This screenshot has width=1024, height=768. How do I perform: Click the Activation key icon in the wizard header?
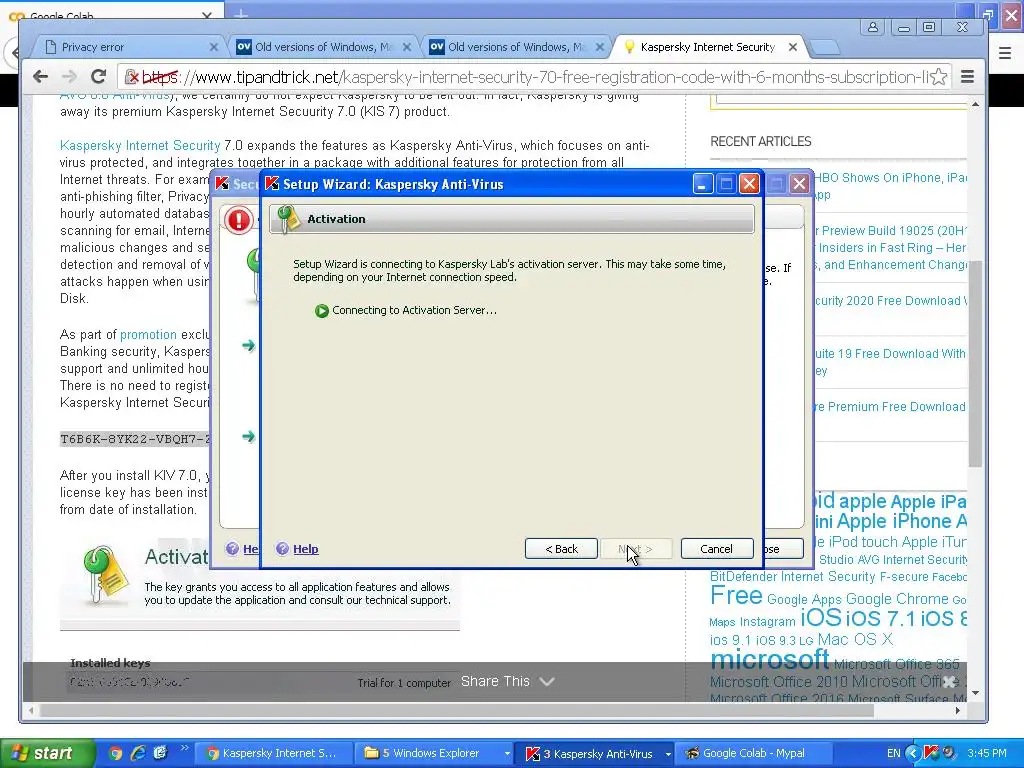pyautogui.click(x=287, y=219)
